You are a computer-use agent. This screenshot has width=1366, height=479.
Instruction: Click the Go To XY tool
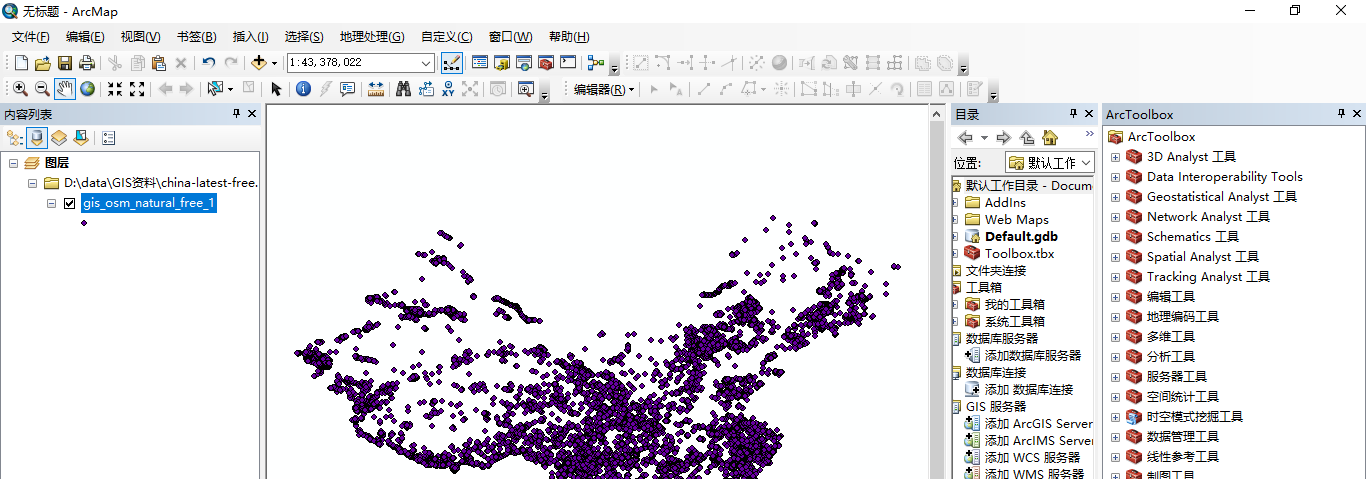pyautogui.click(x=448, y=89)
